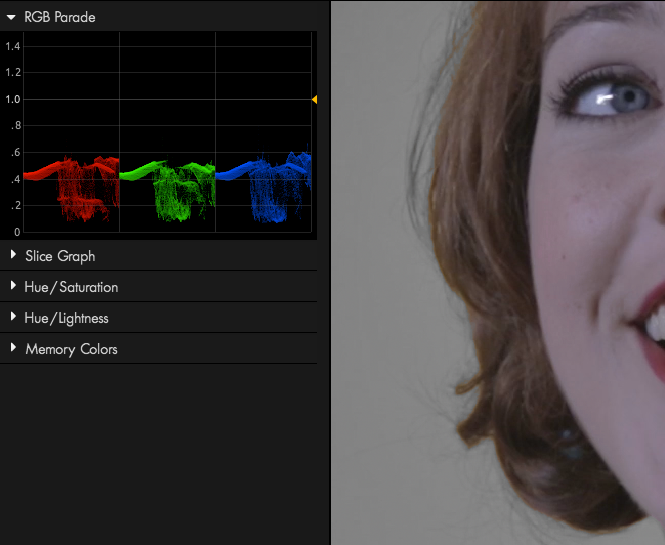
Task: Click the orange 1.0 level marker
Action: point(314,99)
